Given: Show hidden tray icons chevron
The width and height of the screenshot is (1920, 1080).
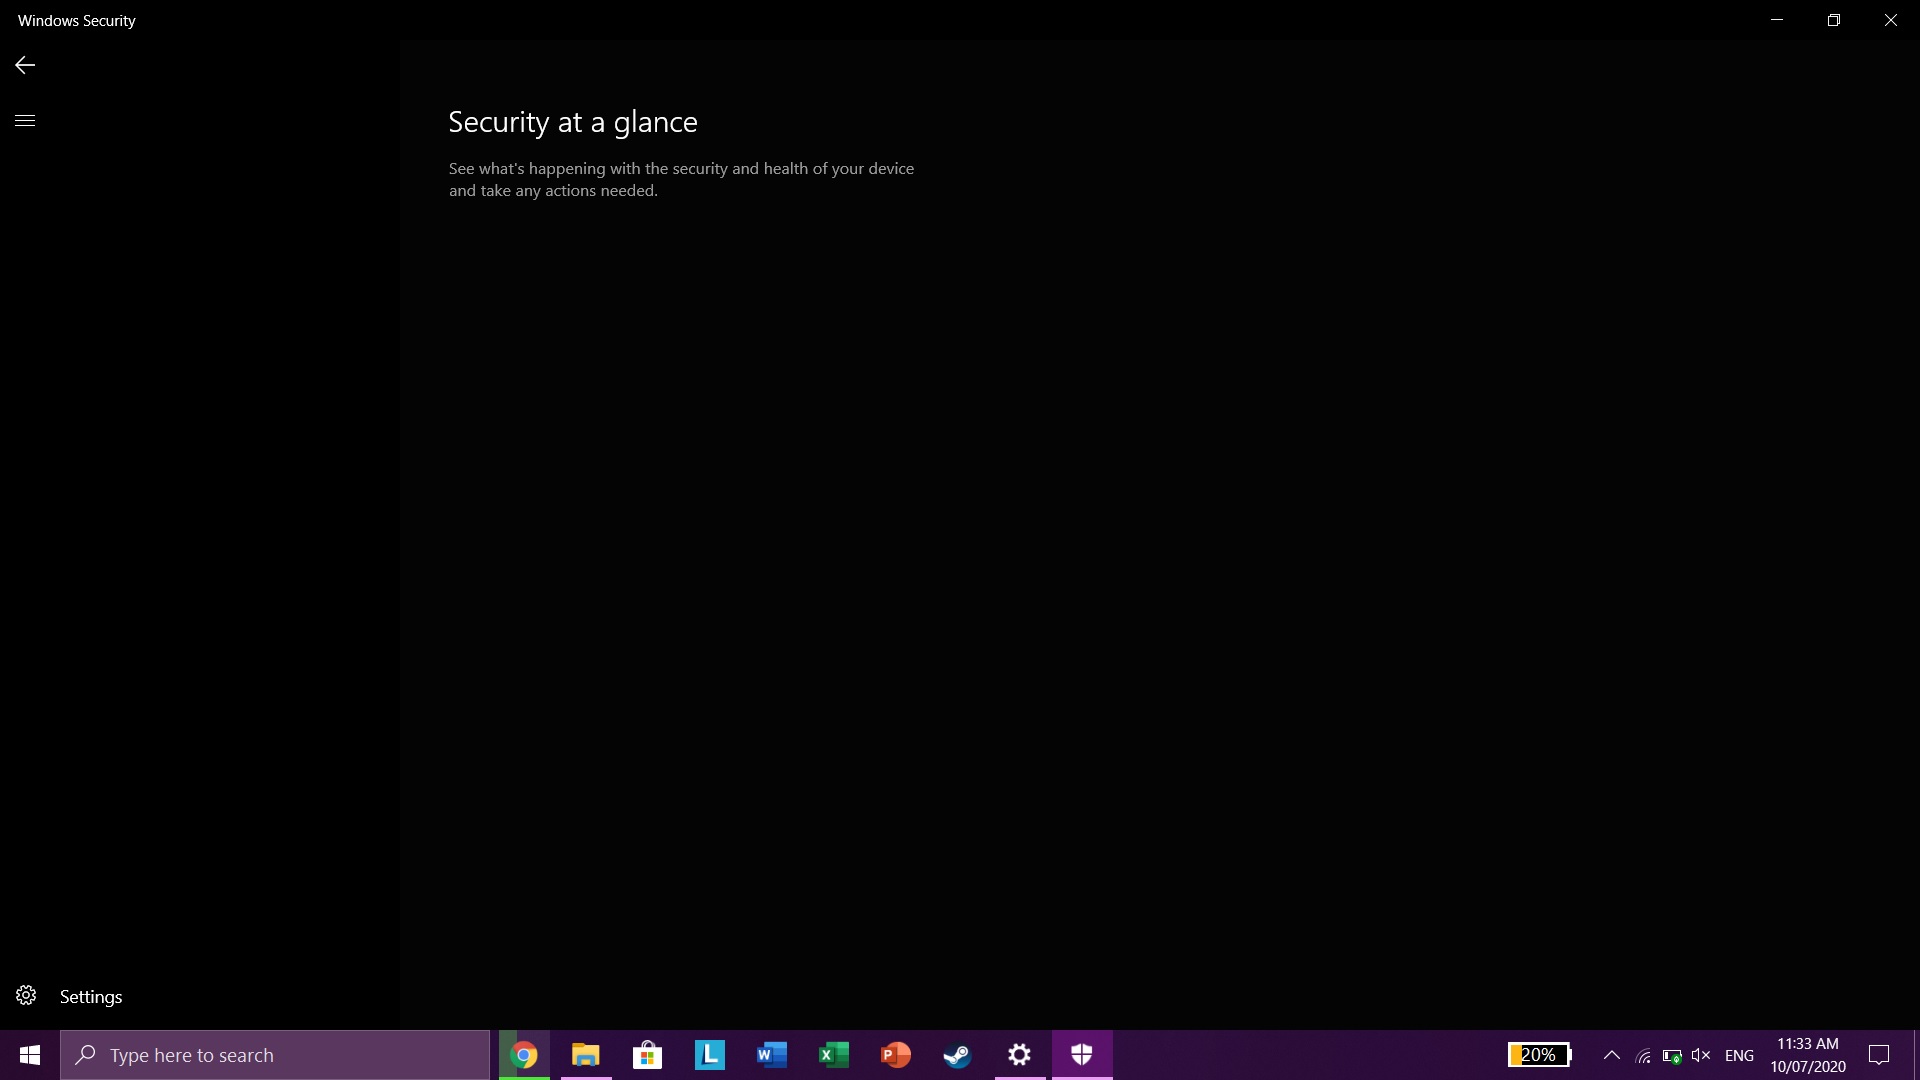Looking at the screenshot, I should point(1612,1055).
